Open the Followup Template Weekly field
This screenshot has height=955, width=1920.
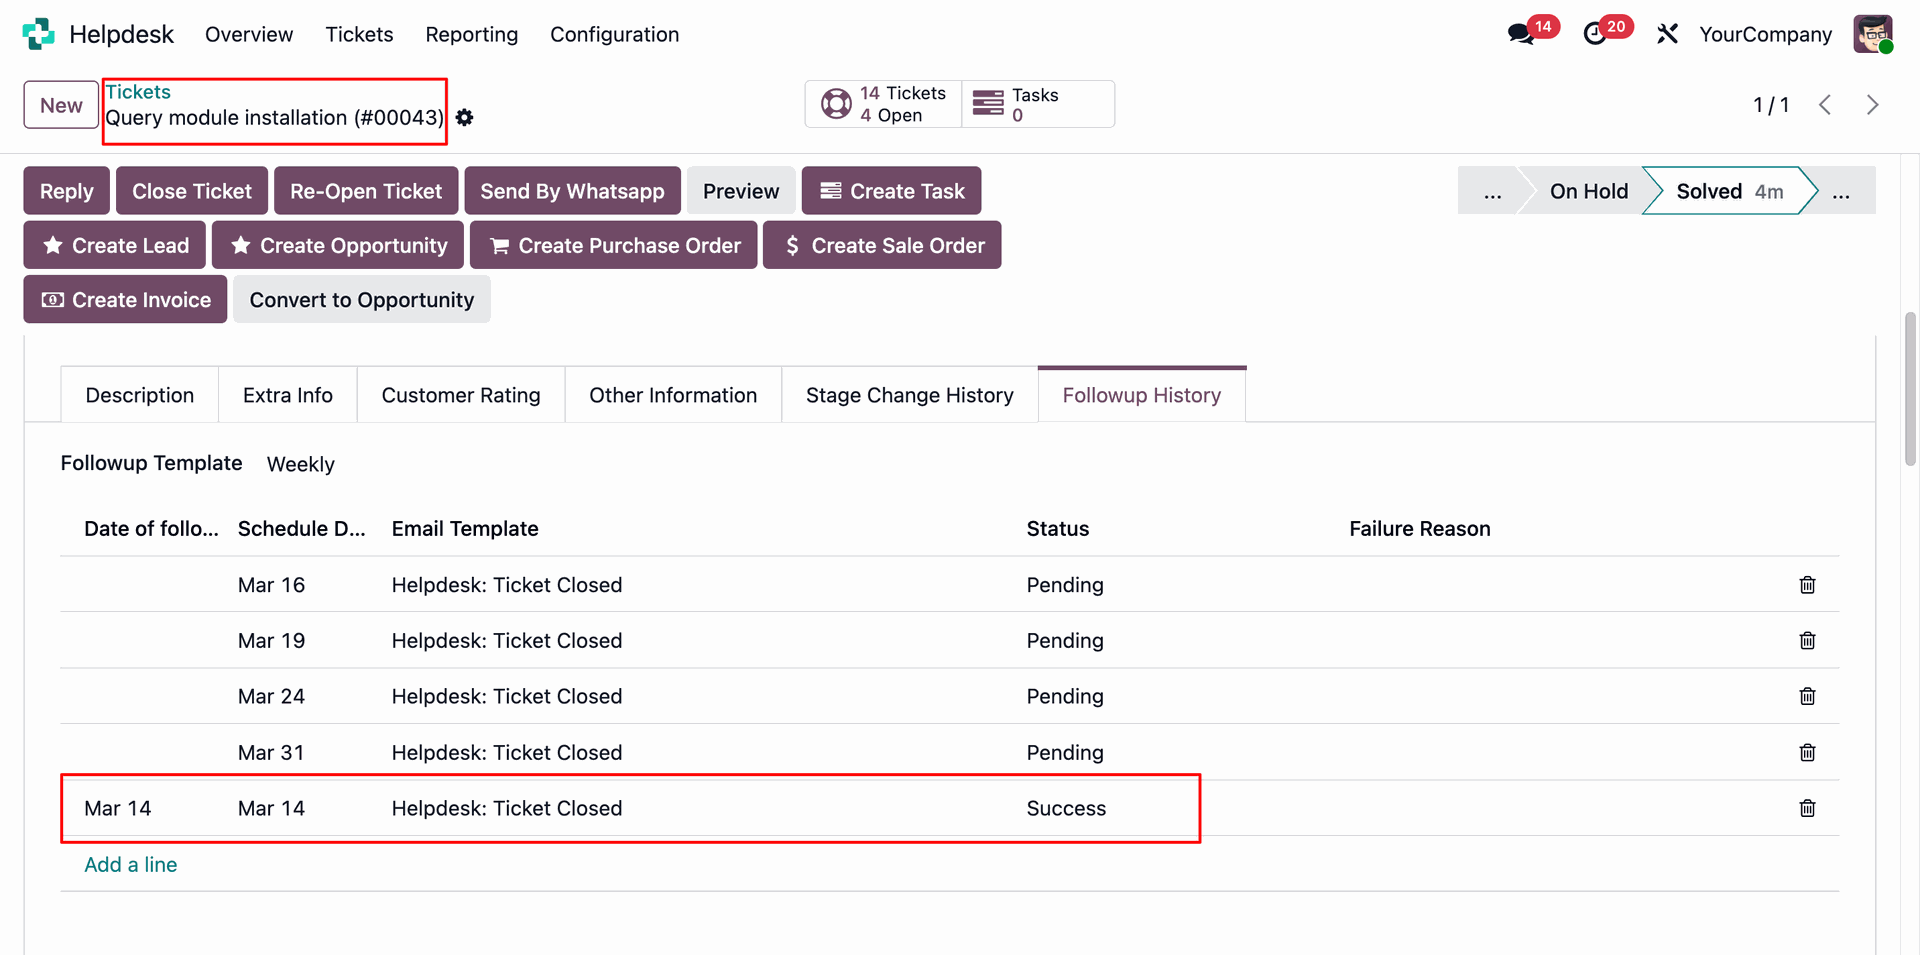(301, 464)
